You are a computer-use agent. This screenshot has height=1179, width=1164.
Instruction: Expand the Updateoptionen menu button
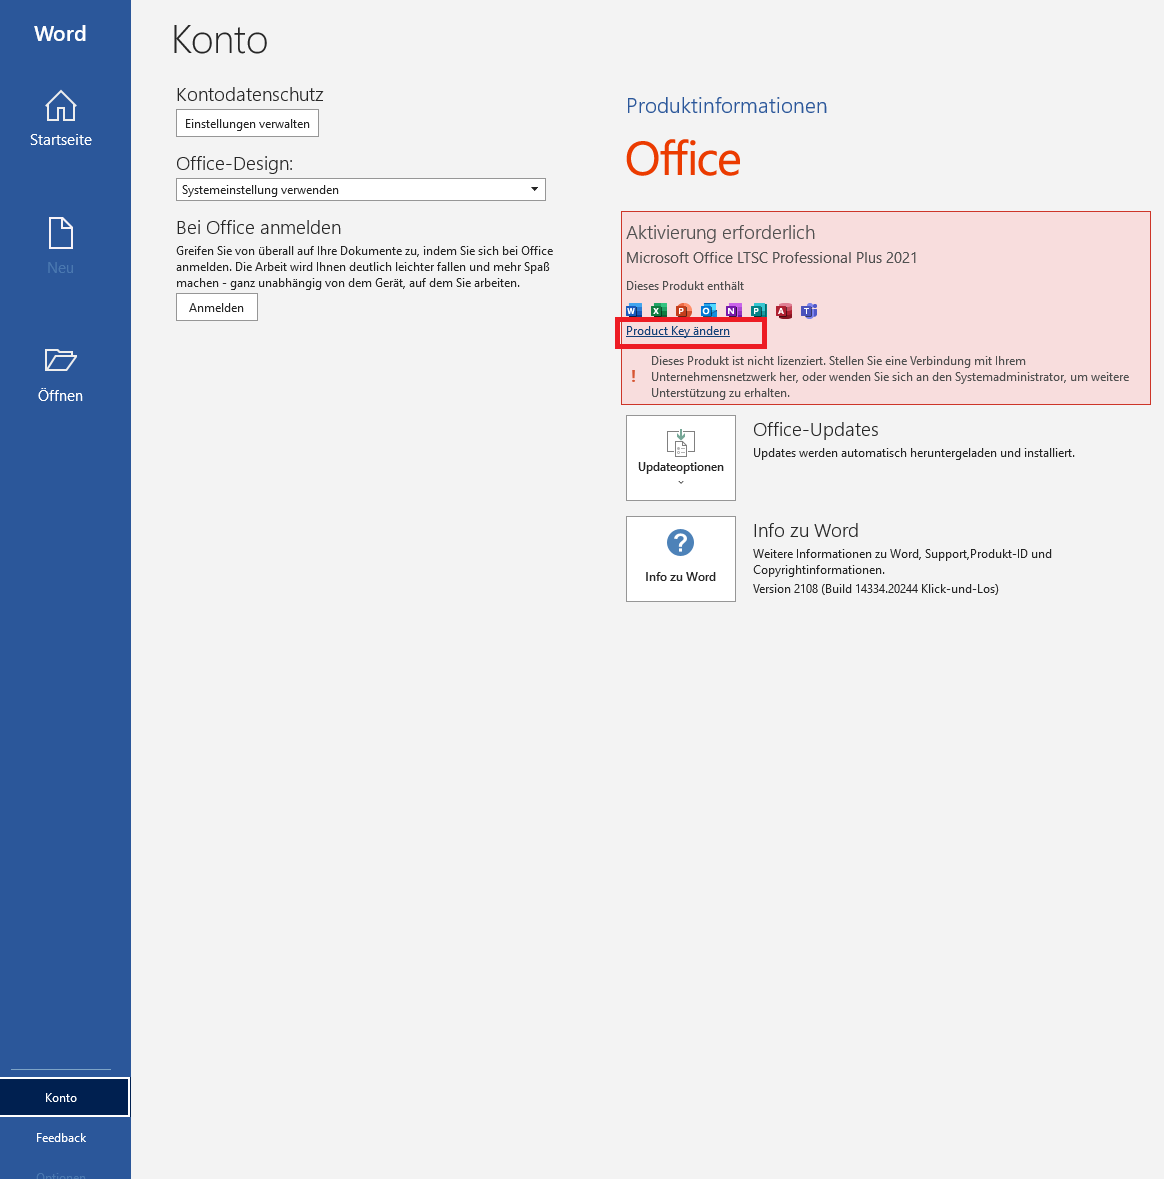coord(681,458)
